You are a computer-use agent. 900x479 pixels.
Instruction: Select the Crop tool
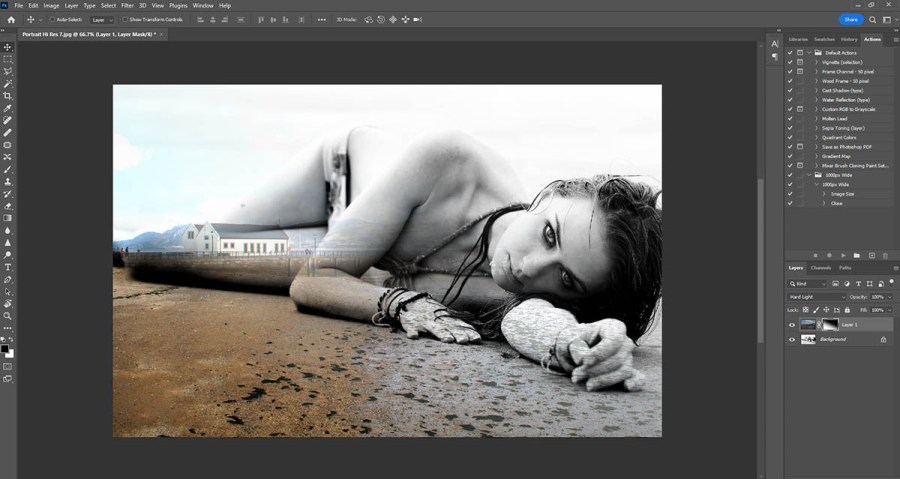pos(8,96)
